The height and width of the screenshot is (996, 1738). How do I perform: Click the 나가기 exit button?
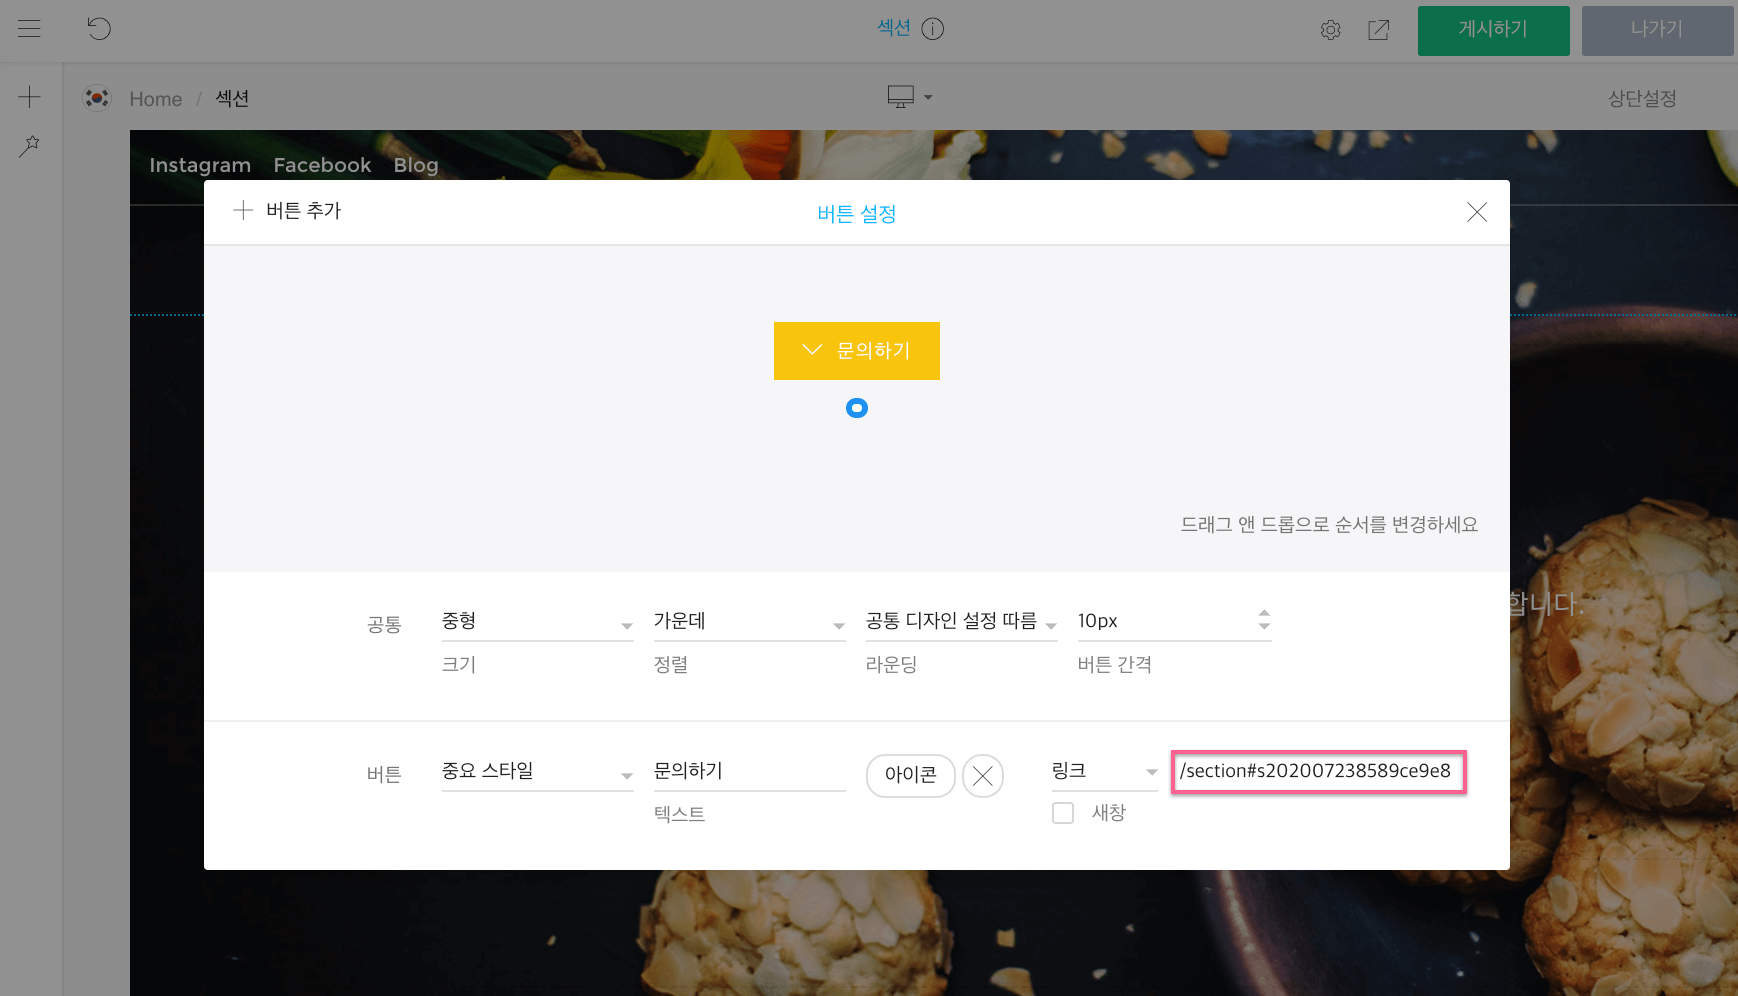pos(1657,30)
